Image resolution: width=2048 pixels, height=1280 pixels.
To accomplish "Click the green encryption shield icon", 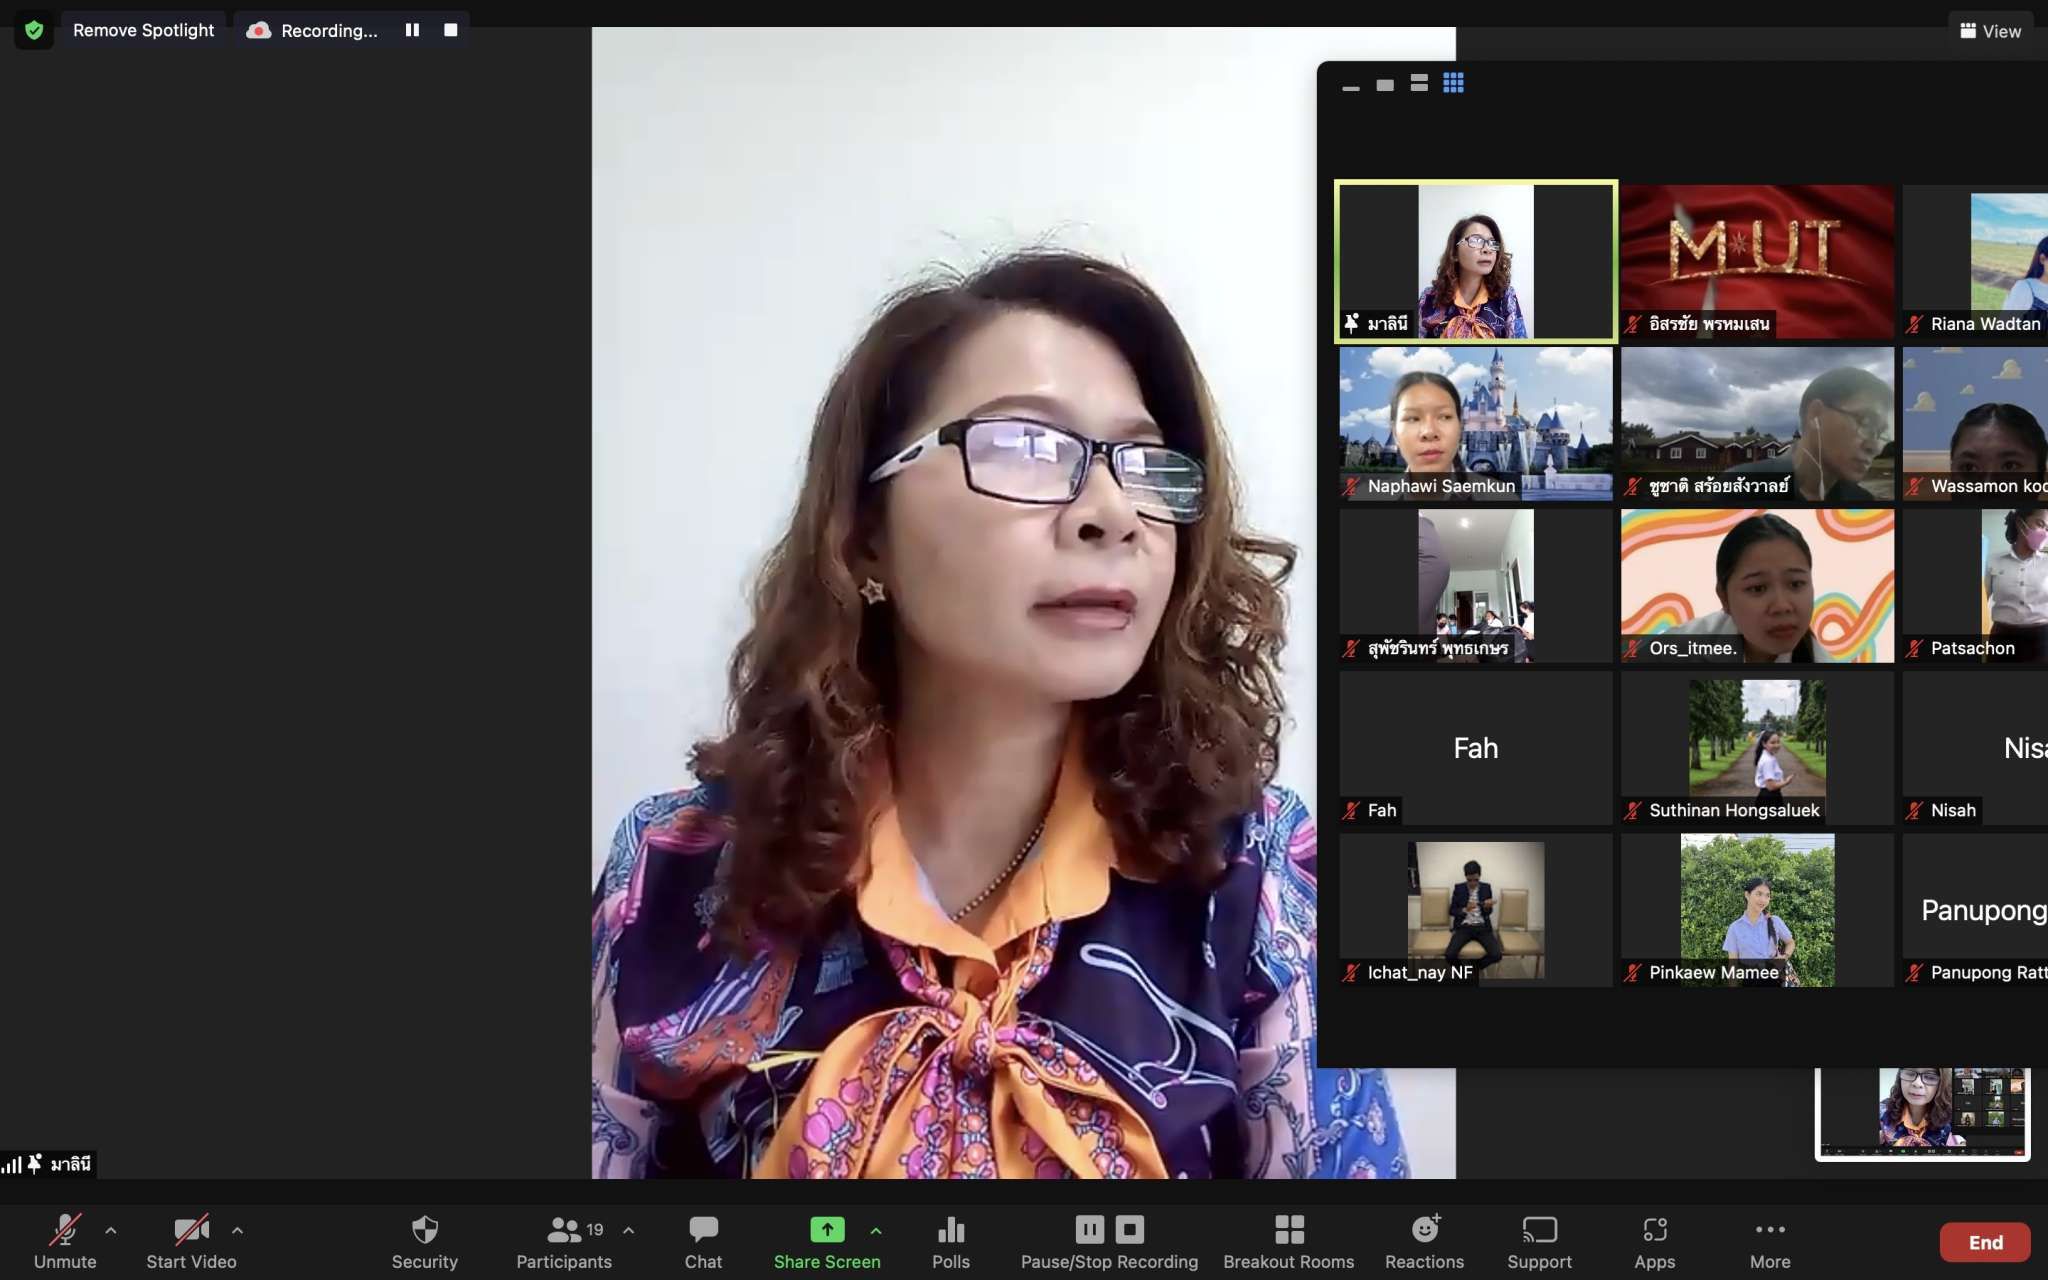I will pyautogui.click(x=34, y=30).
